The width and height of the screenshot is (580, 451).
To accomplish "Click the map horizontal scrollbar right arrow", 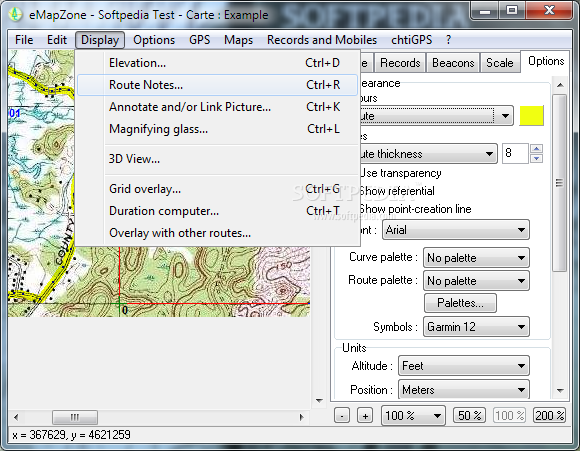I will [301, 417].
